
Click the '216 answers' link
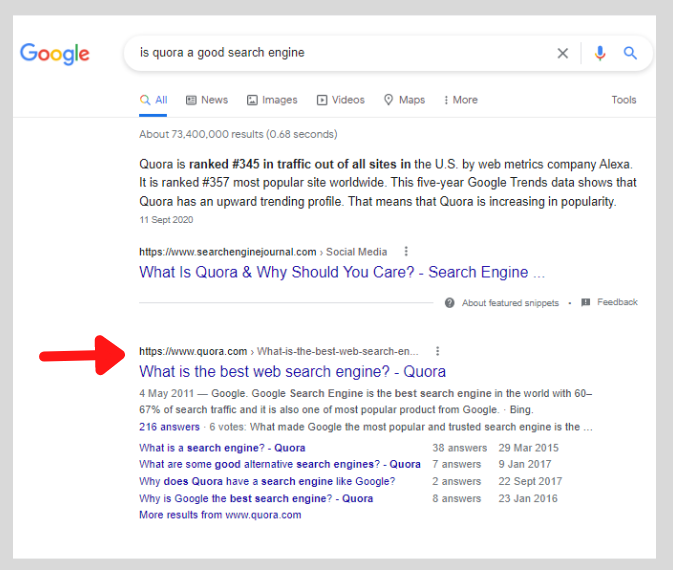click(x=169, y=427)
